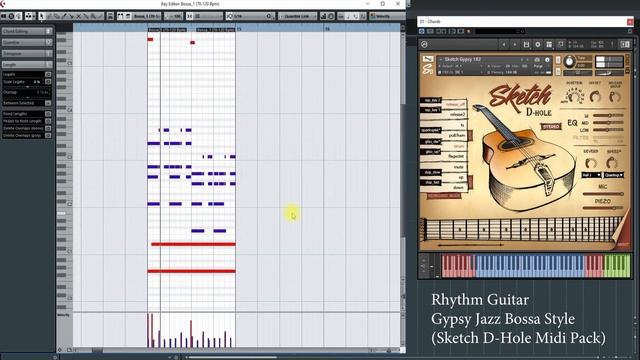Image resolution: width=640 pixels, height=360 pixels.
Task: Open Kontakt save floppy disk menu
Action: pos(527,44)
